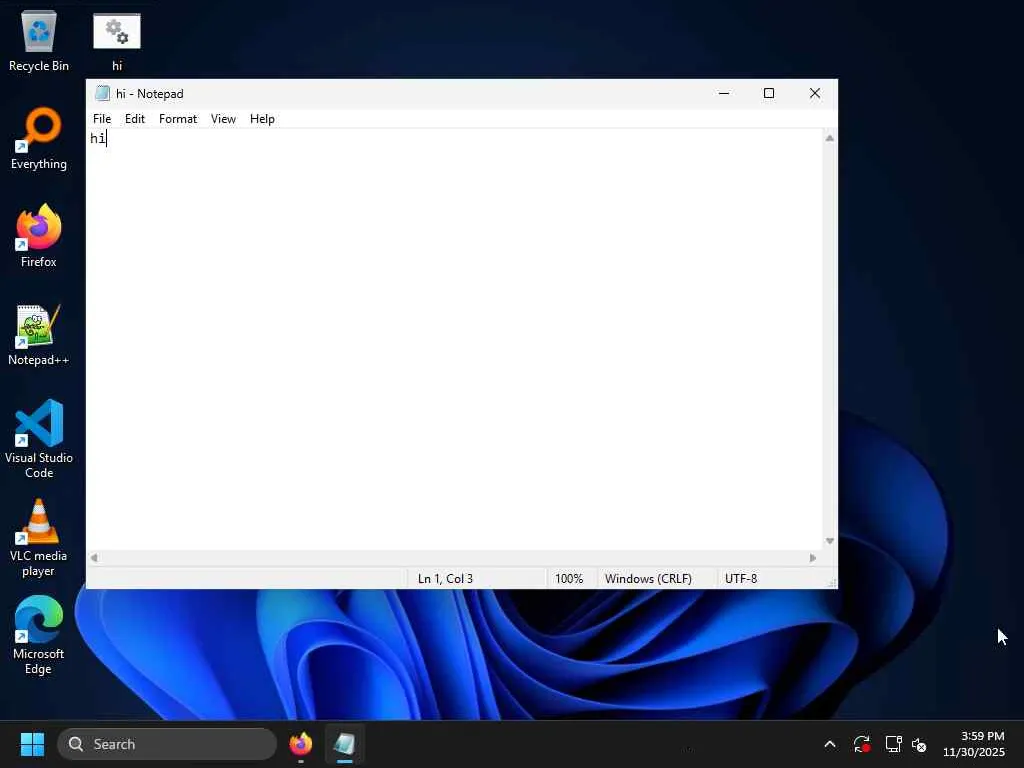Open the File menu in Notepad
The height and width of the screenshot is (768, 1024).
click(x=102, y=119)
